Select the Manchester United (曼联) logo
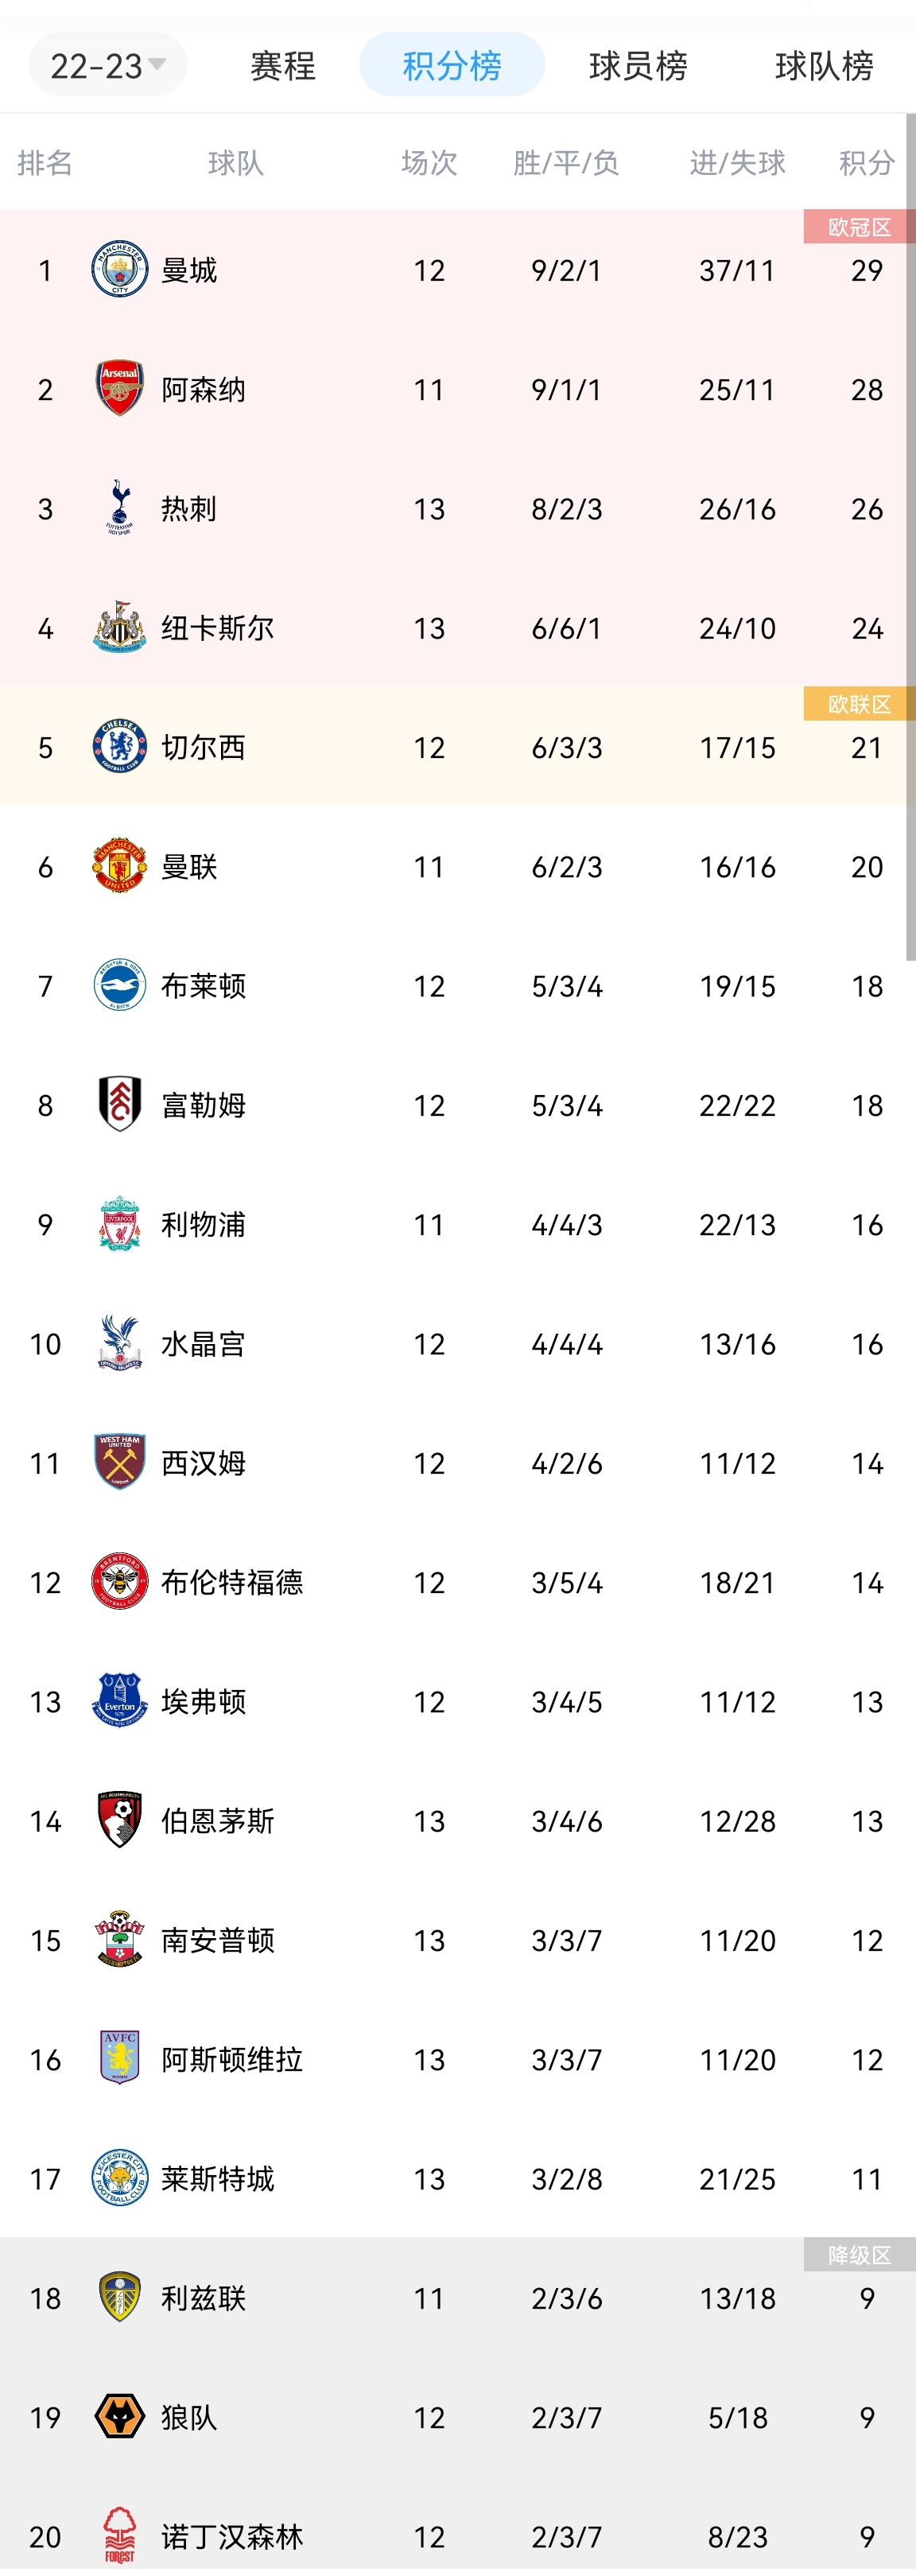This screenshot has height=2576, width=916. (x=118, y=866)
